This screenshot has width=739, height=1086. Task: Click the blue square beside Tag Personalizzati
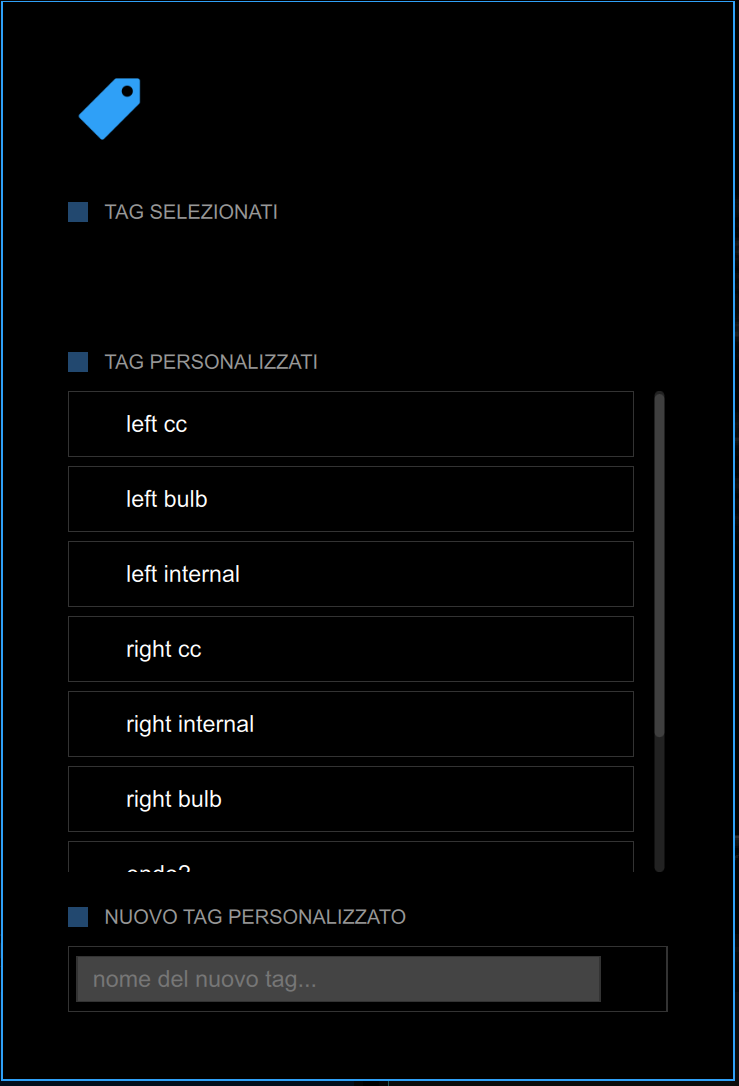pos(78,362)
